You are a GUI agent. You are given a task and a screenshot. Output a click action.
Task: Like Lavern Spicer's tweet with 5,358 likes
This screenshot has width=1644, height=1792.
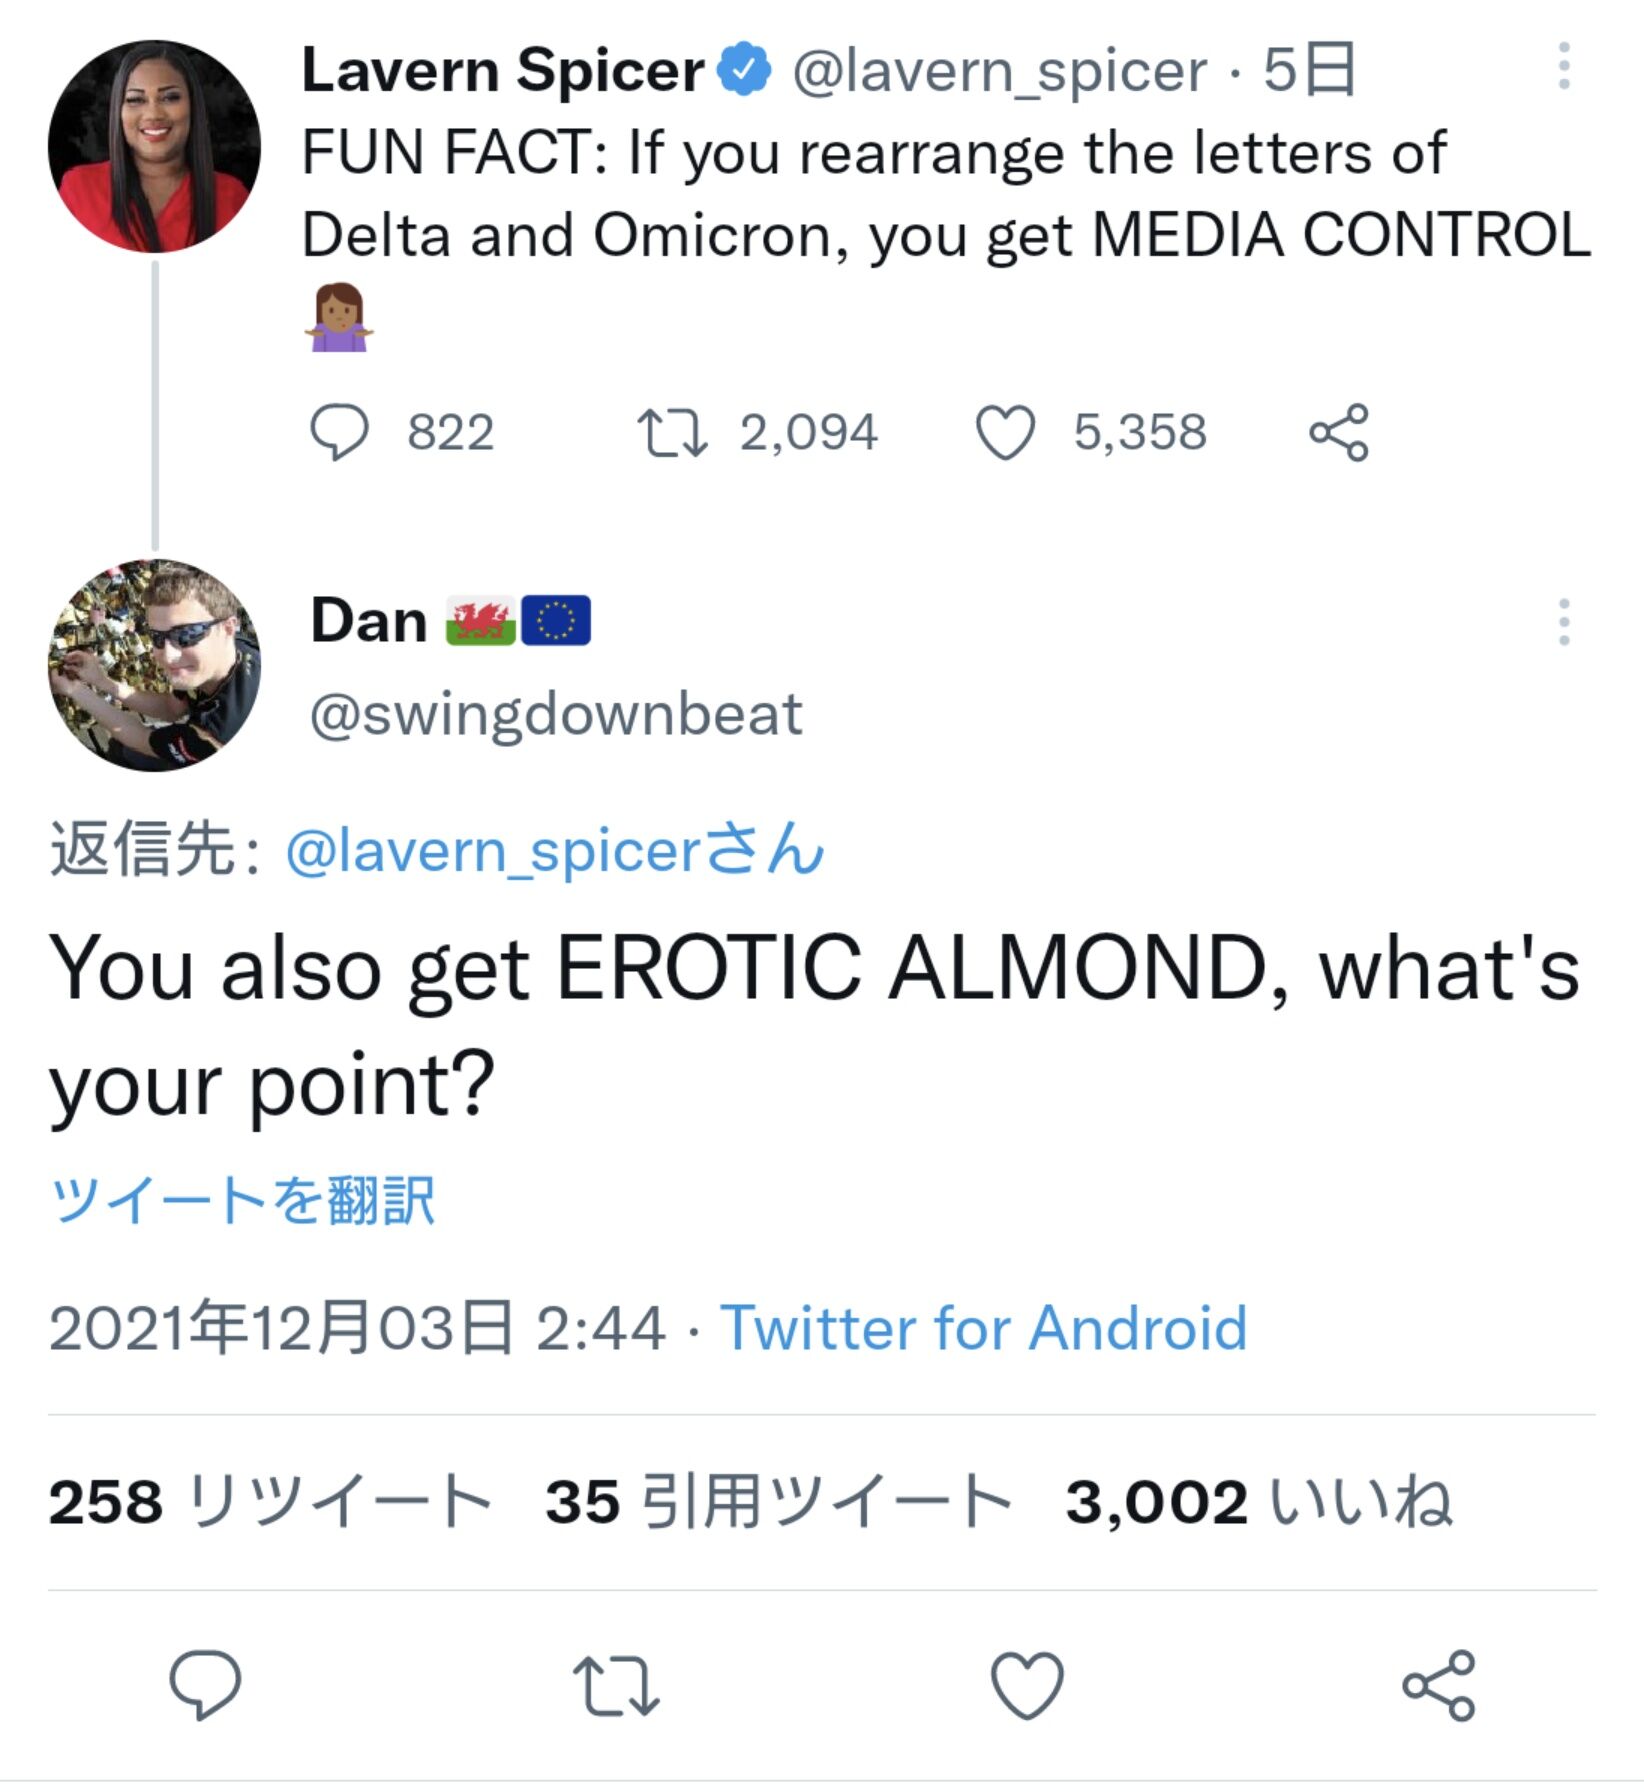click(x=1004, y=433)
